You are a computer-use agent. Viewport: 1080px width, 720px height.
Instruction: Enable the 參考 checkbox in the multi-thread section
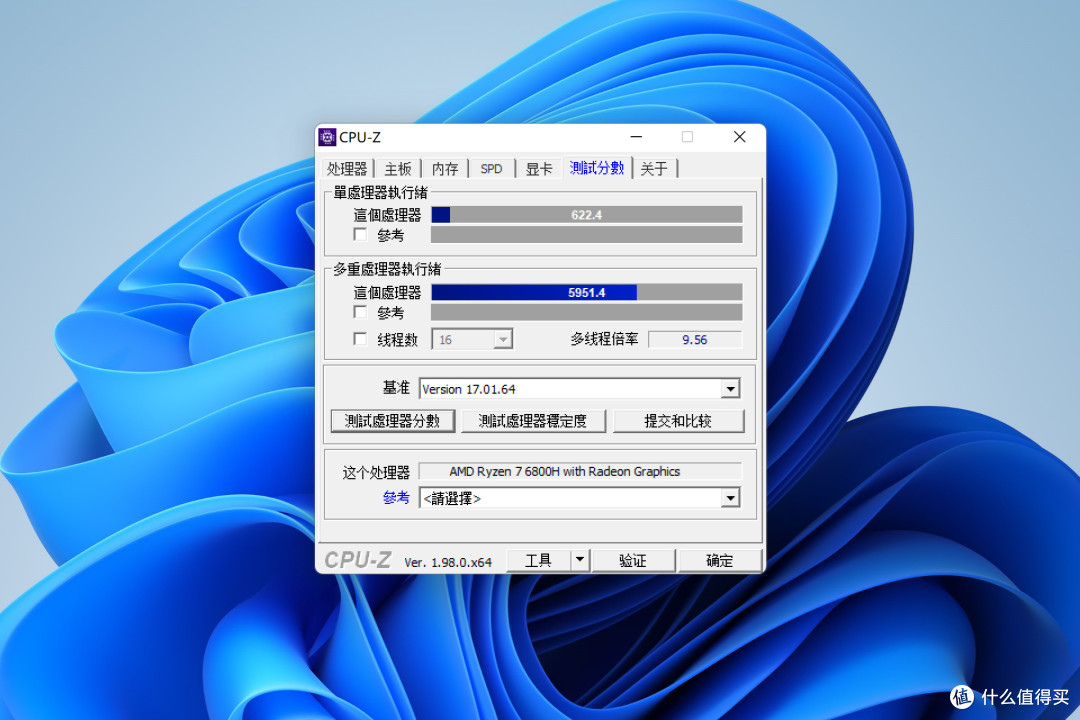click(360, 312)
